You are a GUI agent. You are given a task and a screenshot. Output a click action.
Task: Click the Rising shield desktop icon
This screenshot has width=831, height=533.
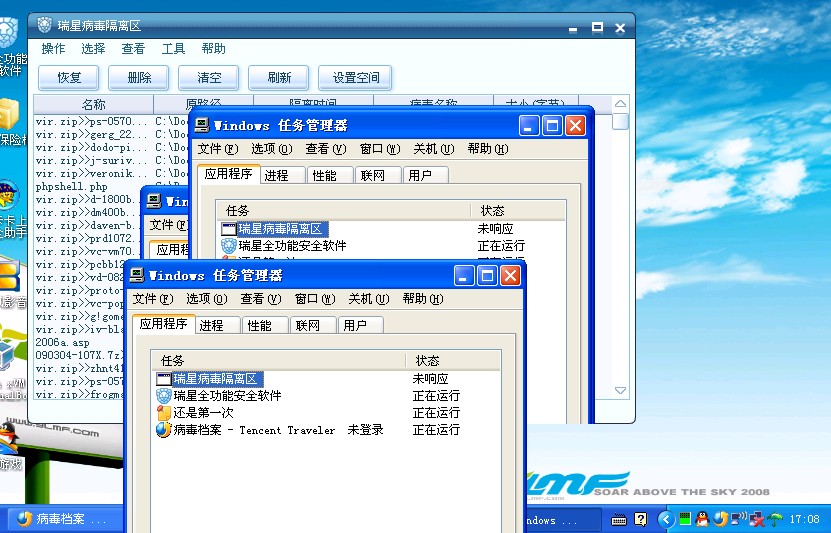coord(8,33)
